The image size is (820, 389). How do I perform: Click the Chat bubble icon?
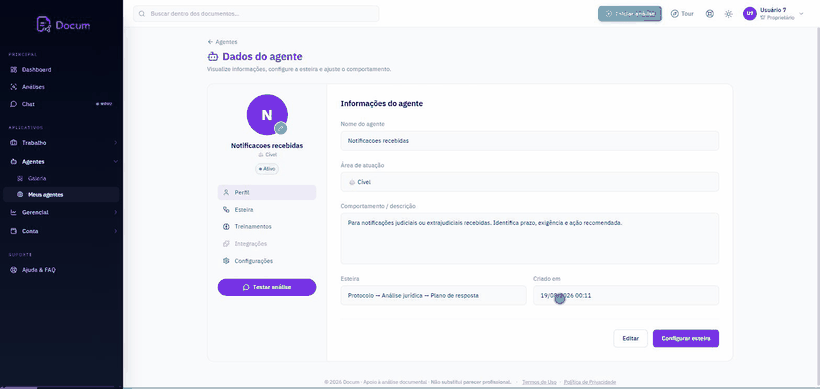14,104
